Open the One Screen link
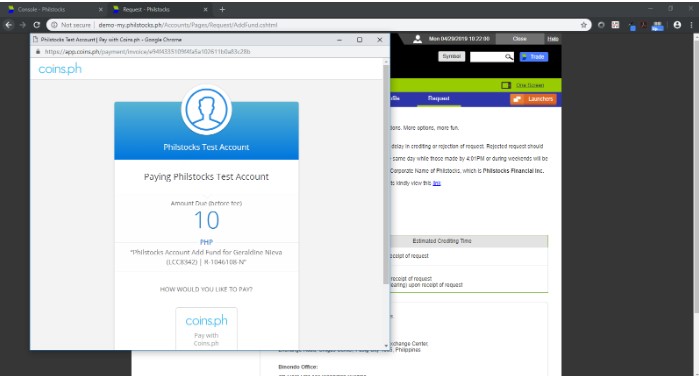 530,85
